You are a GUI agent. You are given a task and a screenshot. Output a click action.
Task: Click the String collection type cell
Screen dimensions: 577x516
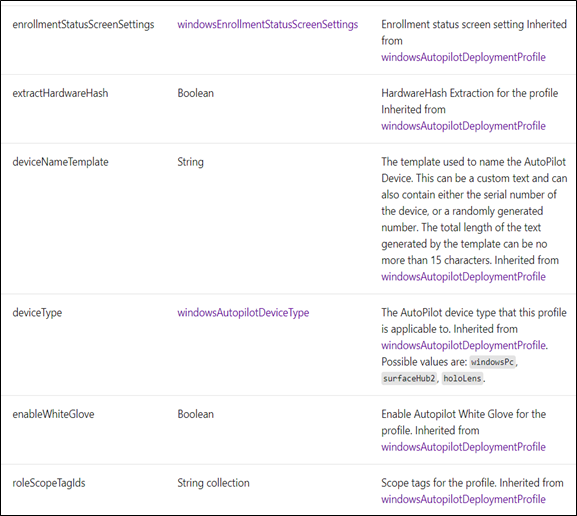213,483
